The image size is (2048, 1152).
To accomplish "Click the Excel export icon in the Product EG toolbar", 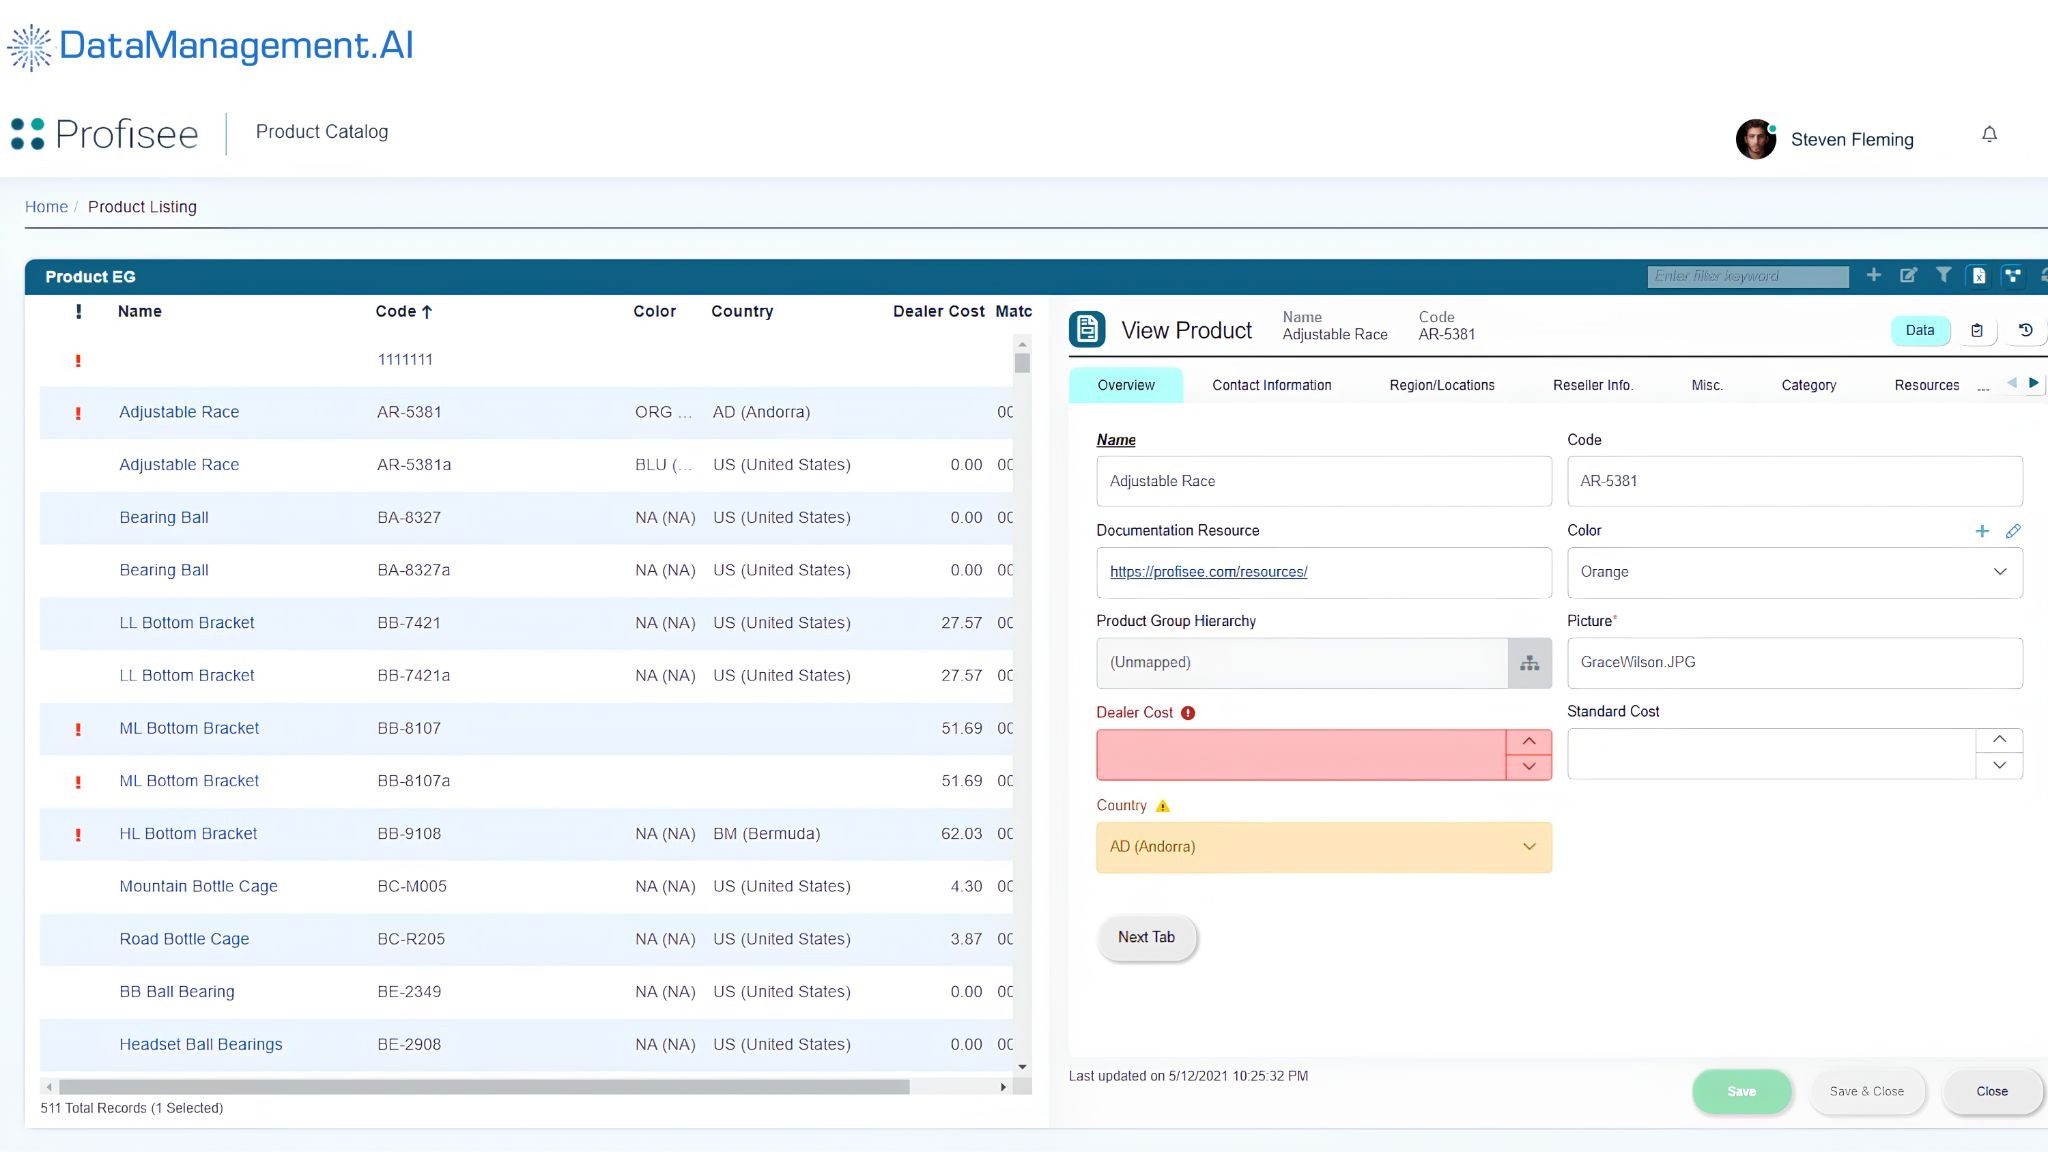I will [x=1978, y=276].
